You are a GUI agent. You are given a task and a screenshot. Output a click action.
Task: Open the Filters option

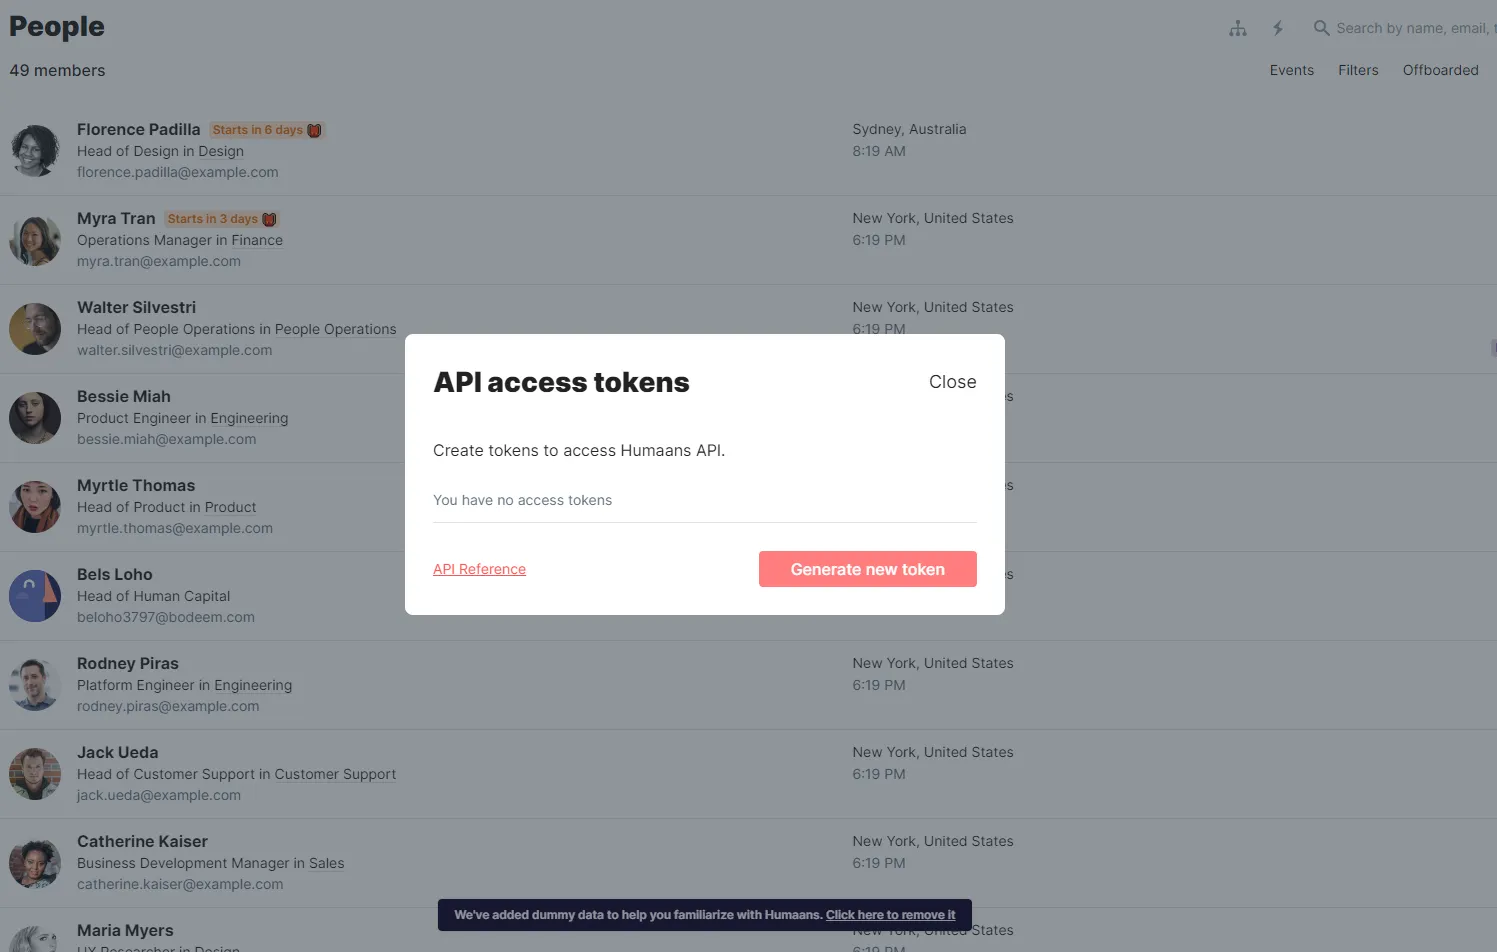tap(1358, 70)
